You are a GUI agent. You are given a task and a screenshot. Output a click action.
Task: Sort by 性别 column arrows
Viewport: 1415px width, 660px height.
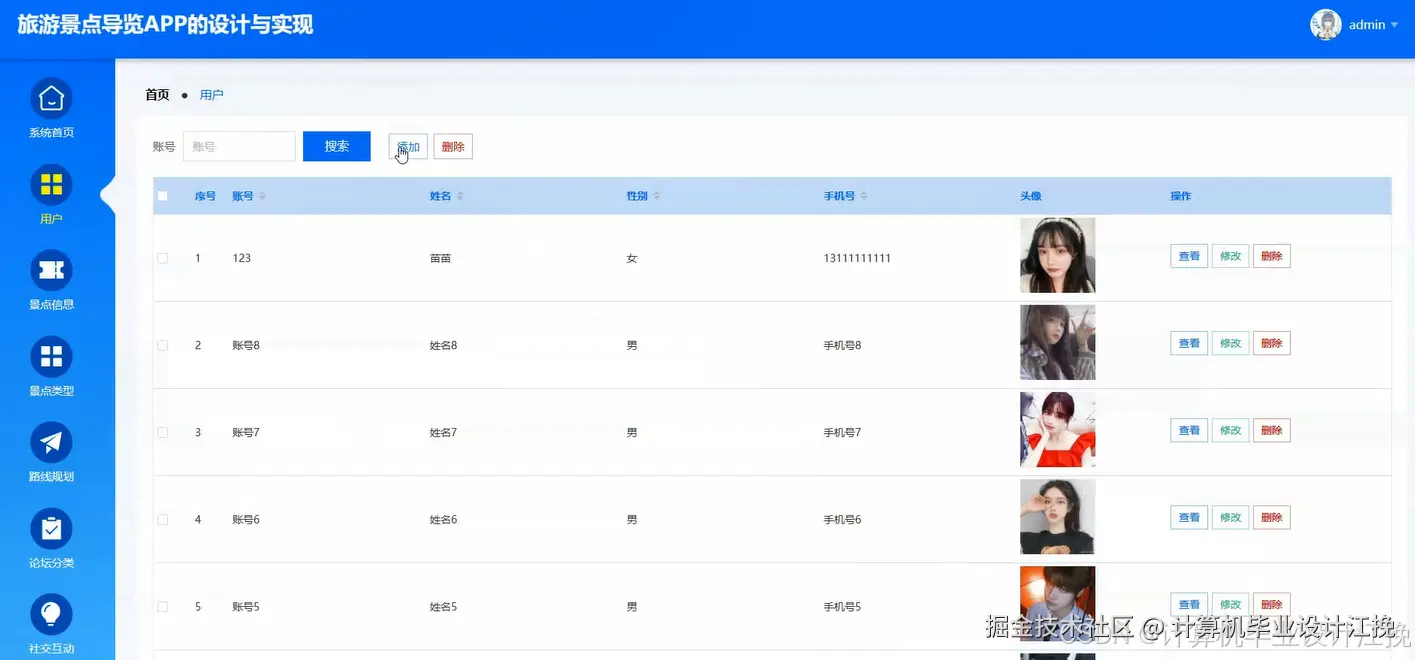click(657, 196)
